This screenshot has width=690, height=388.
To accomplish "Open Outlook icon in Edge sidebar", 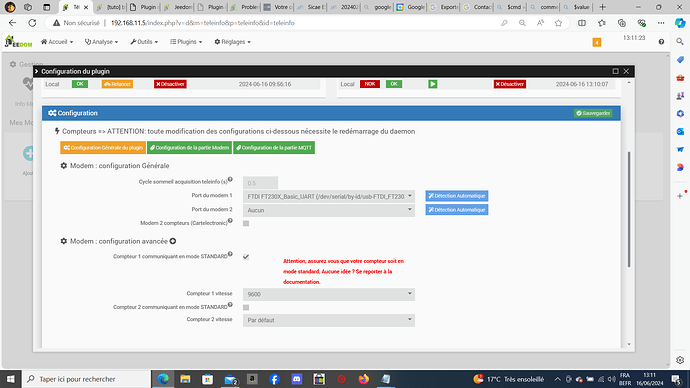I will tap(680, 131).
